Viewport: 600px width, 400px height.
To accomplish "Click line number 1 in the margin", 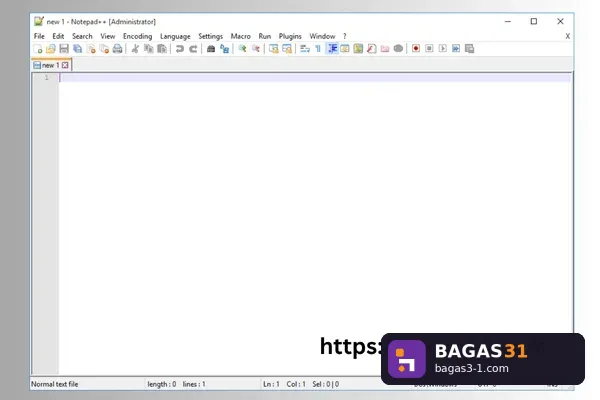I will [47, 78].
